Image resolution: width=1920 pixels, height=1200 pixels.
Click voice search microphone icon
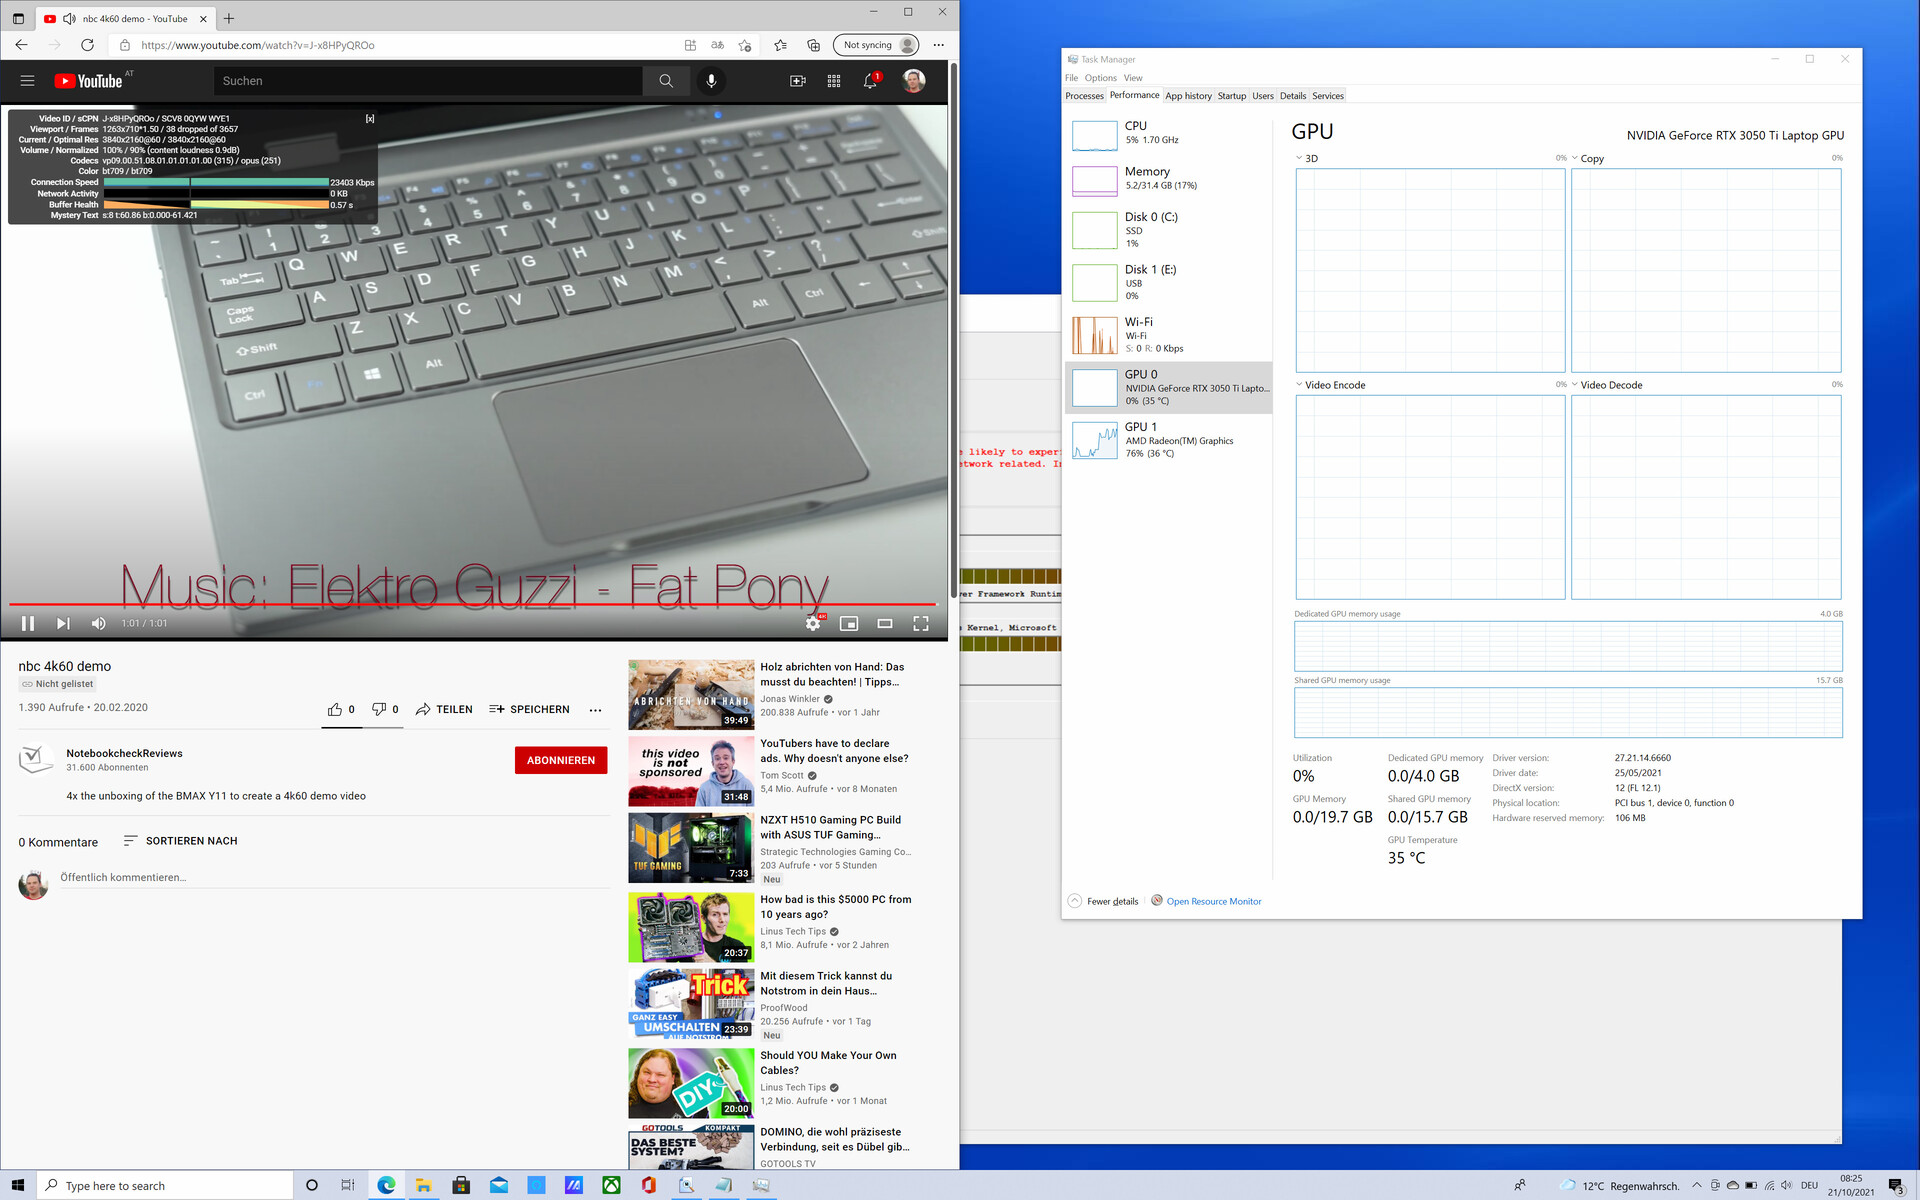tap(711, 81)
